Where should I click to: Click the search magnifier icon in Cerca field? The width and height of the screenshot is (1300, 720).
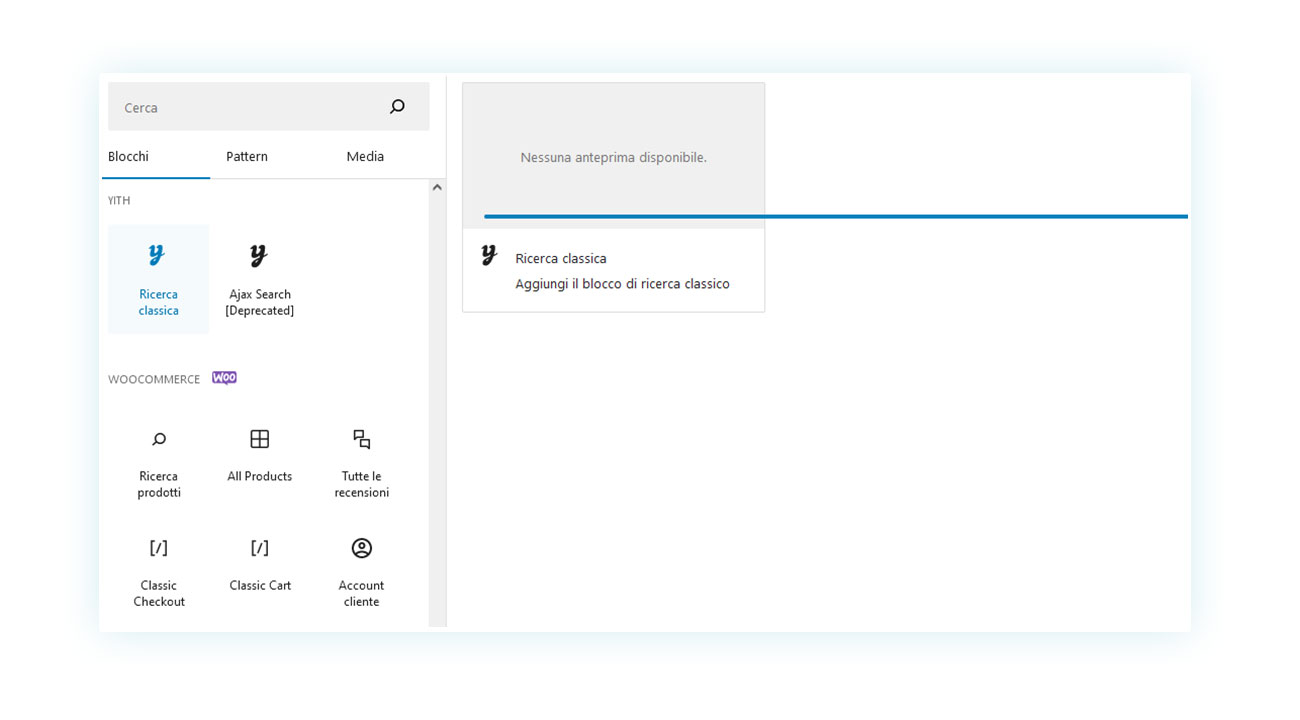397,106
